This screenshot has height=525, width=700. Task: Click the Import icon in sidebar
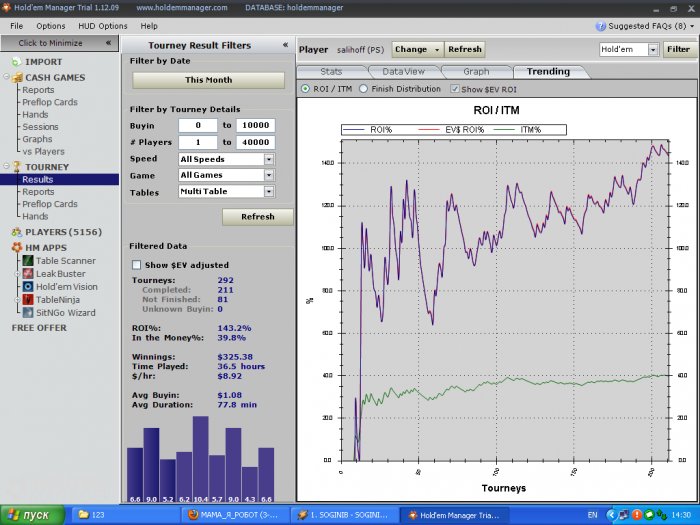pos(15,62)
